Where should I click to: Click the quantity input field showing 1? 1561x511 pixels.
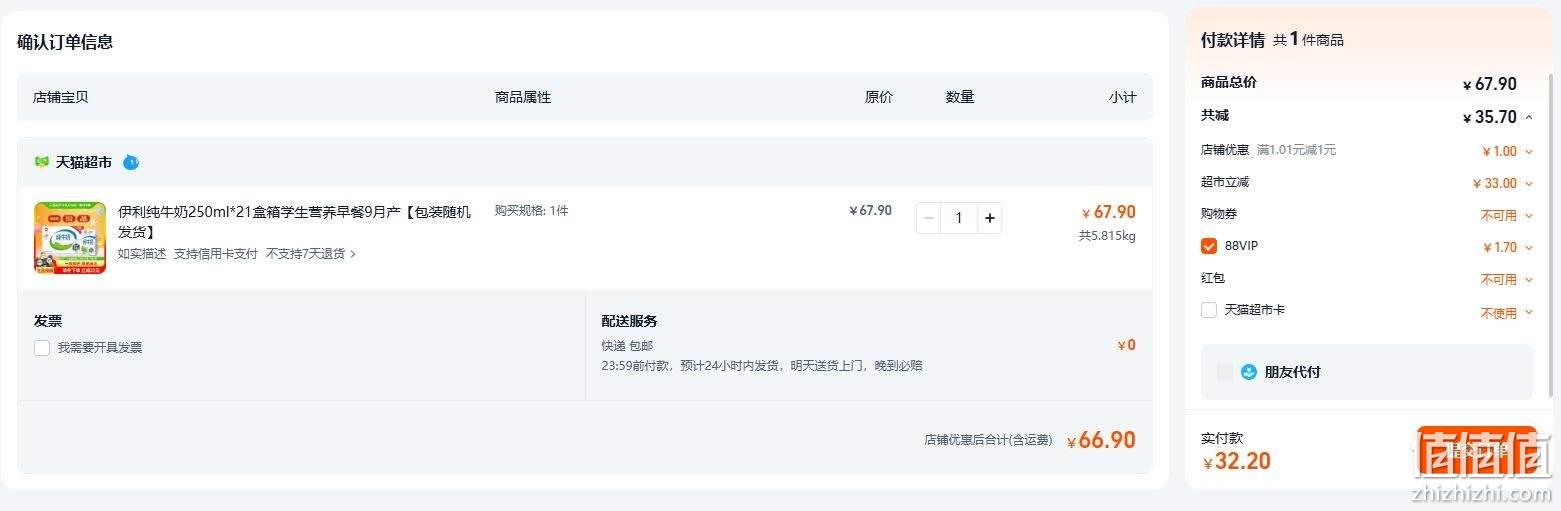(959, 218)
